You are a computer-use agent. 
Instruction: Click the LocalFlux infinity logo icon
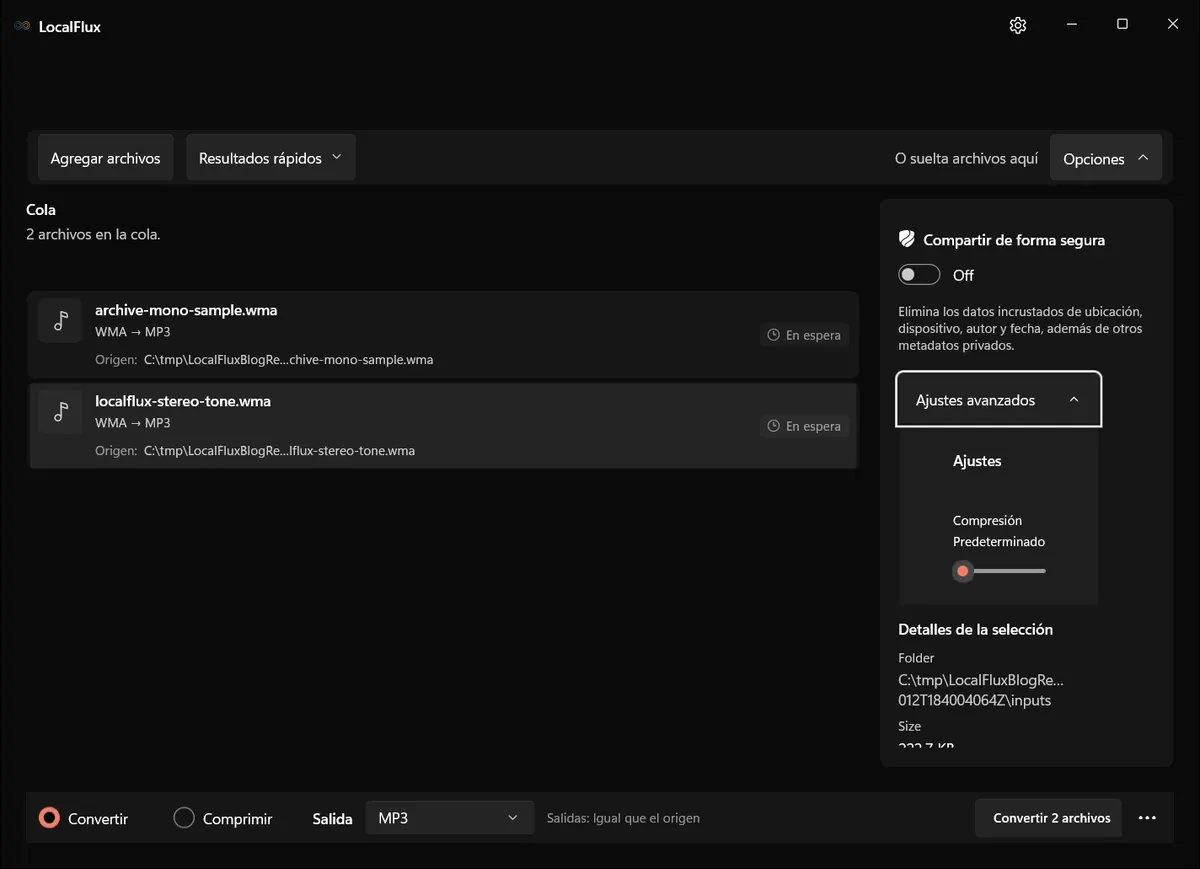(x=22, y=26)
